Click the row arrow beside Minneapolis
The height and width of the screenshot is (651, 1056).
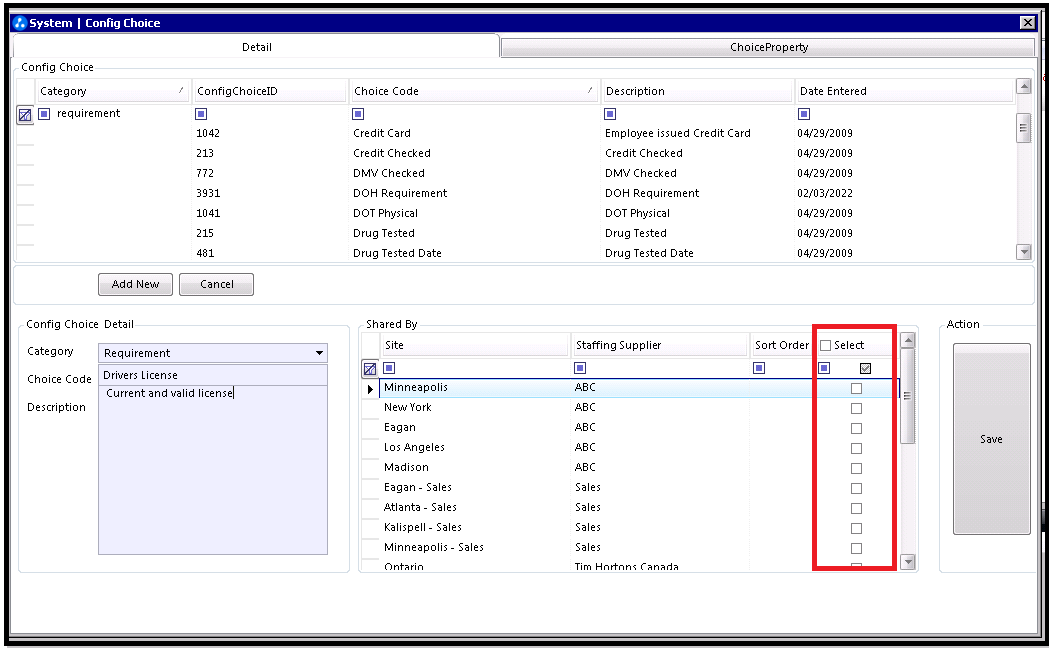coord(370,388)
